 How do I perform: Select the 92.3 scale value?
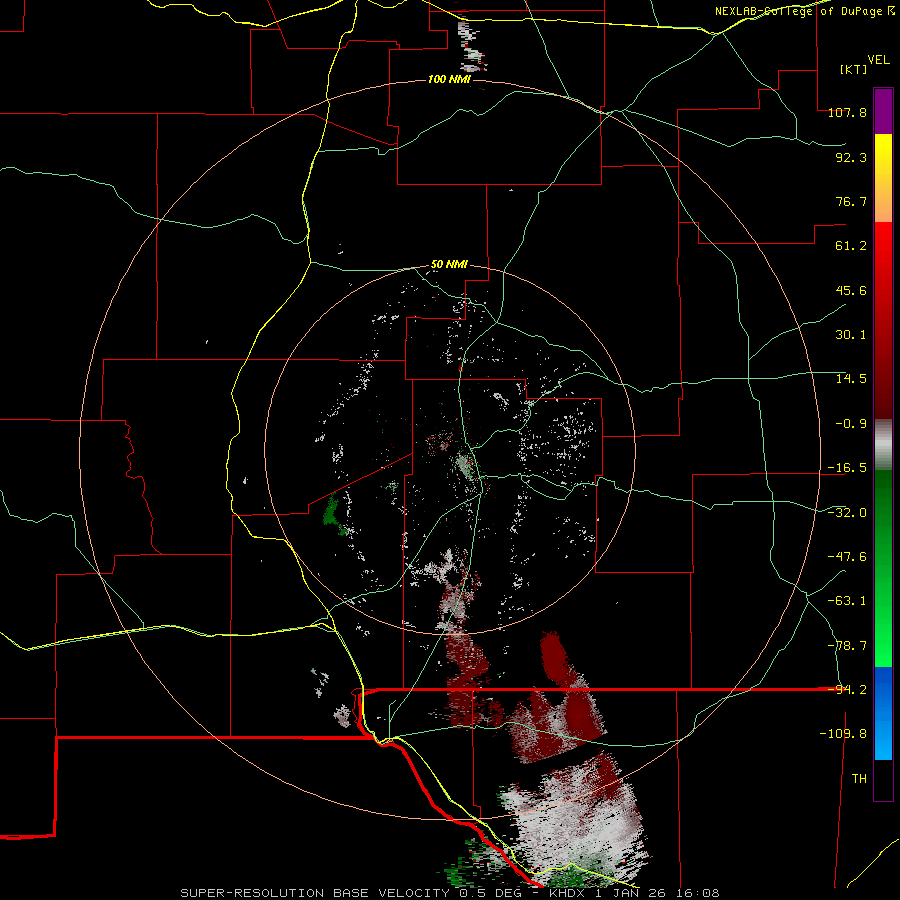851,157
